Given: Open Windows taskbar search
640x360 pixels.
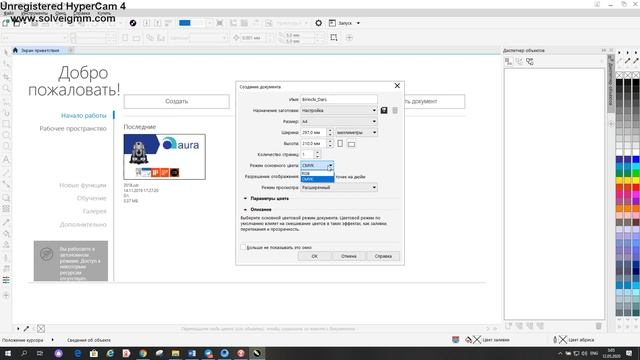Looking at the screenshot, I should point(24,353).
